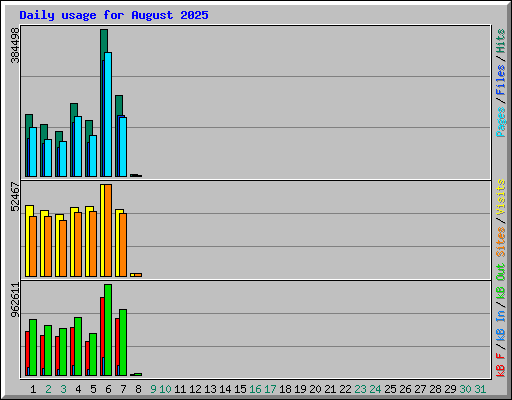The width and height of the screenshot is (512, 400).
Task: Click day 24 on the x-axis
Action: coord(375,389)
